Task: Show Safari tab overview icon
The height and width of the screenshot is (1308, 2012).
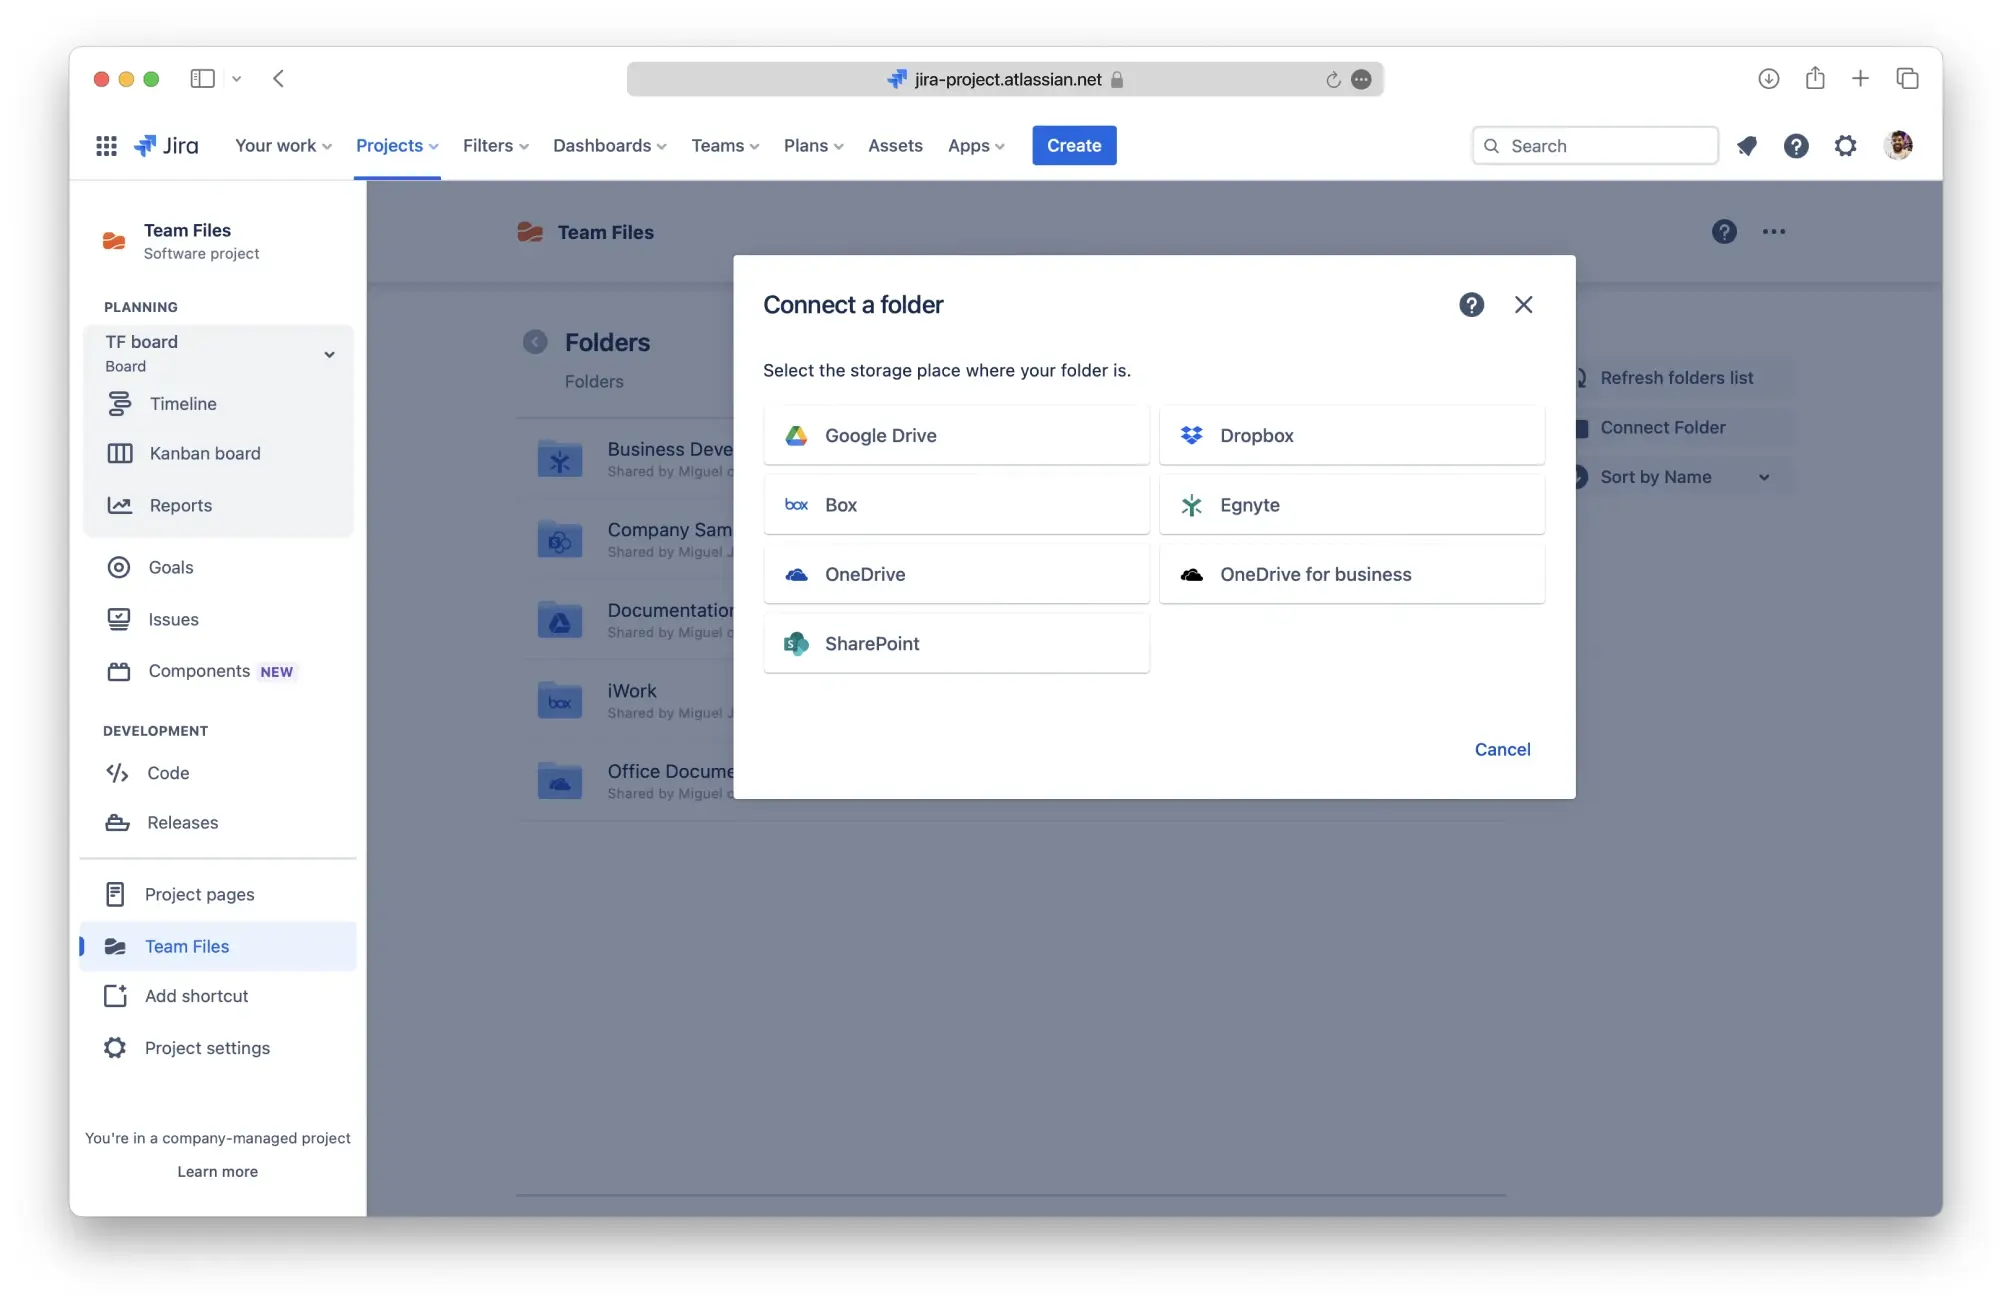Action: [x=1907, y=79]
